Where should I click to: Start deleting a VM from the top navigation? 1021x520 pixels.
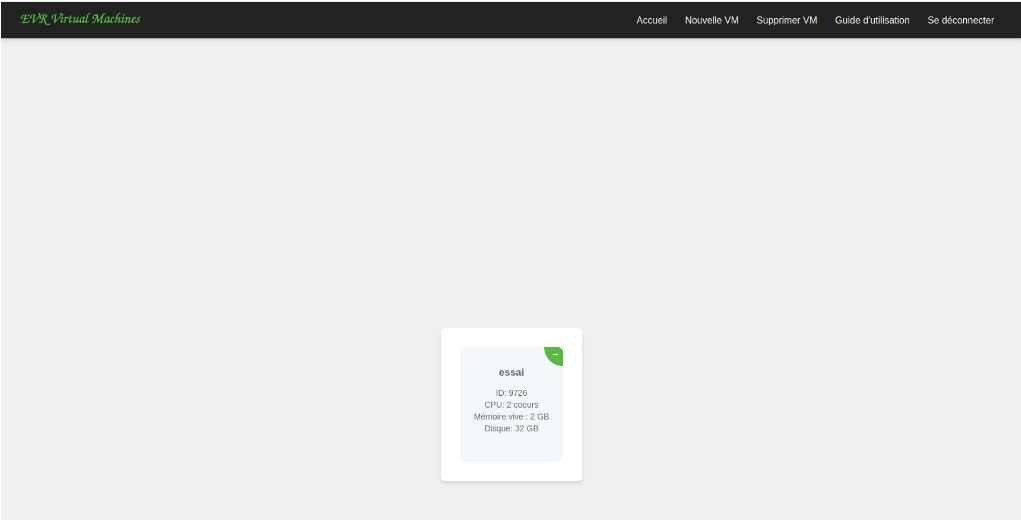tap(786, 20)
